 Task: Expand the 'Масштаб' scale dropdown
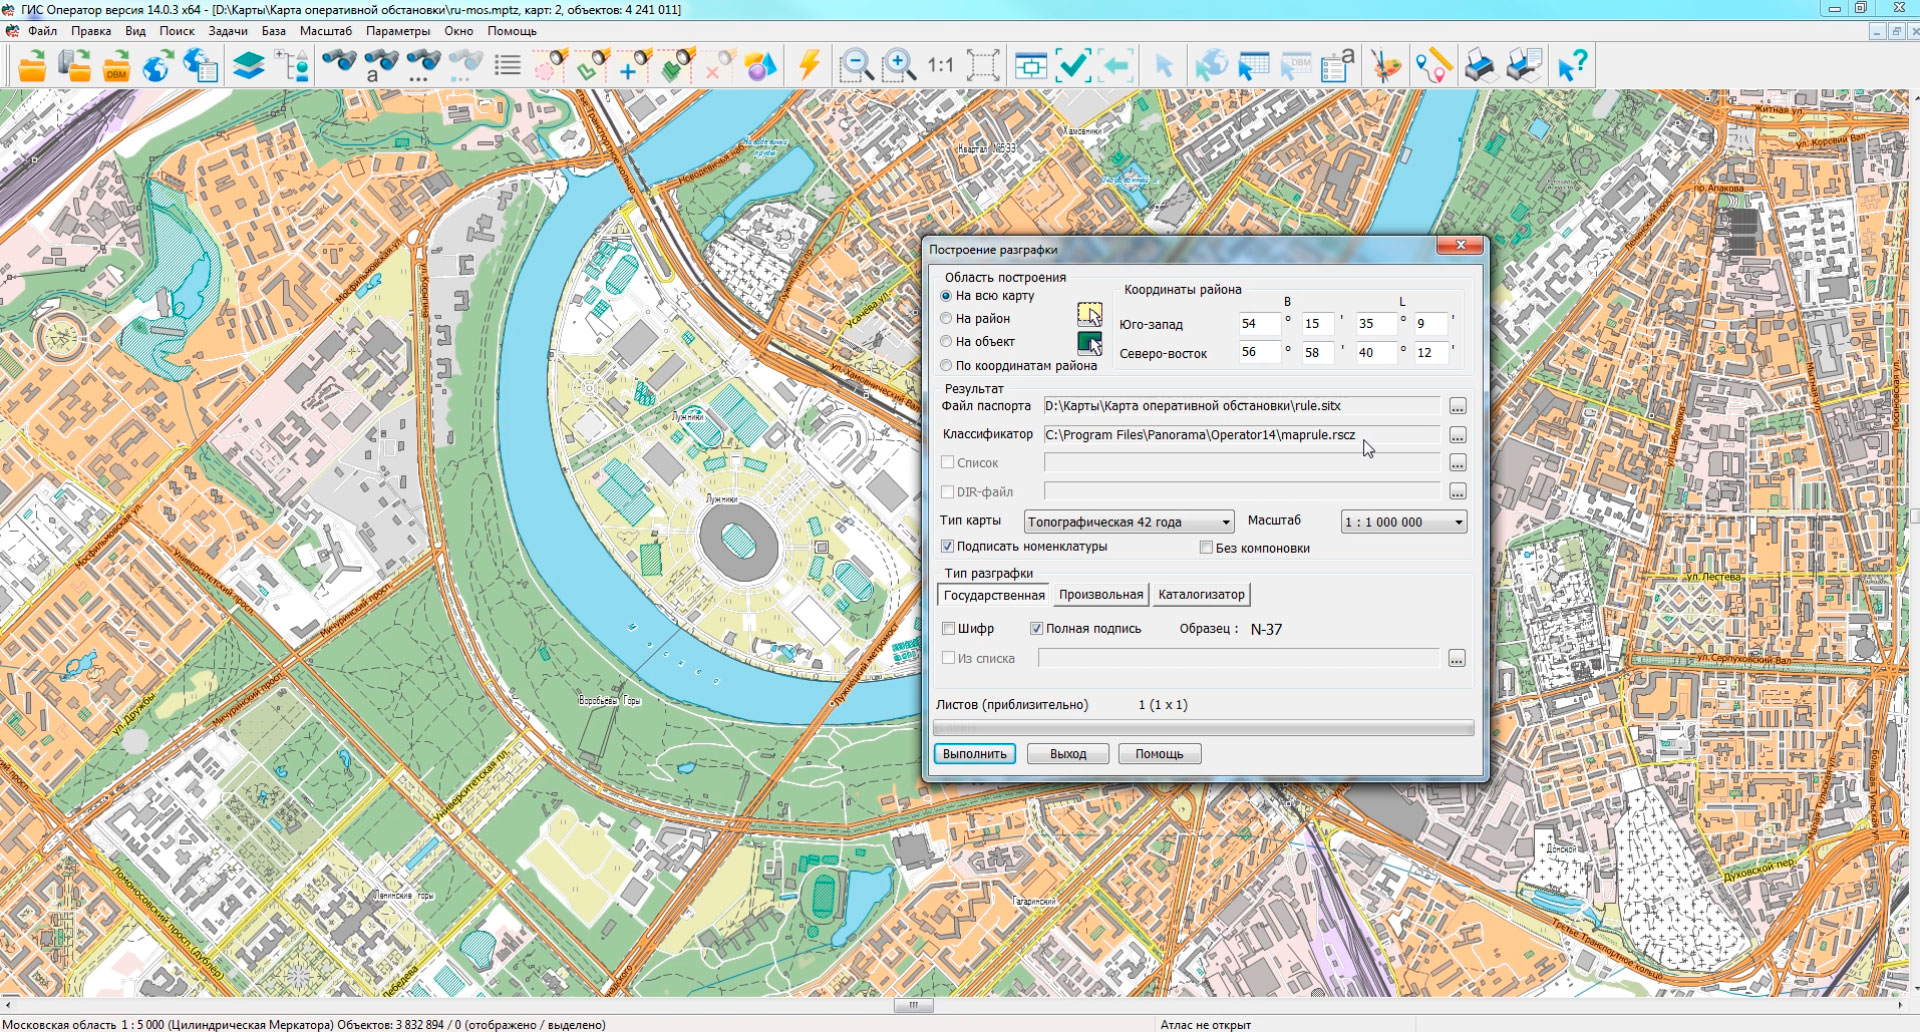tap(1403, 522)
